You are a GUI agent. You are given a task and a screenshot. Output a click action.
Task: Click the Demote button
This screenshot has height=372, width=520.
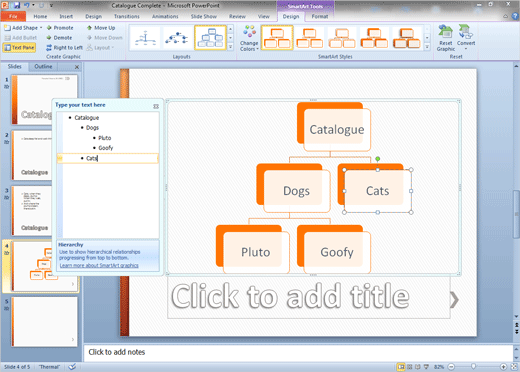tap(59, 38)
